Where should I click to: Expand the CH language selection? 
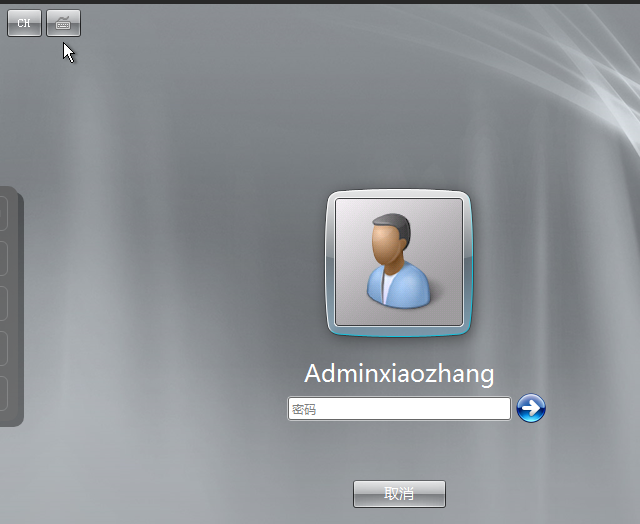pyautogui.click(x=24, y=23)
